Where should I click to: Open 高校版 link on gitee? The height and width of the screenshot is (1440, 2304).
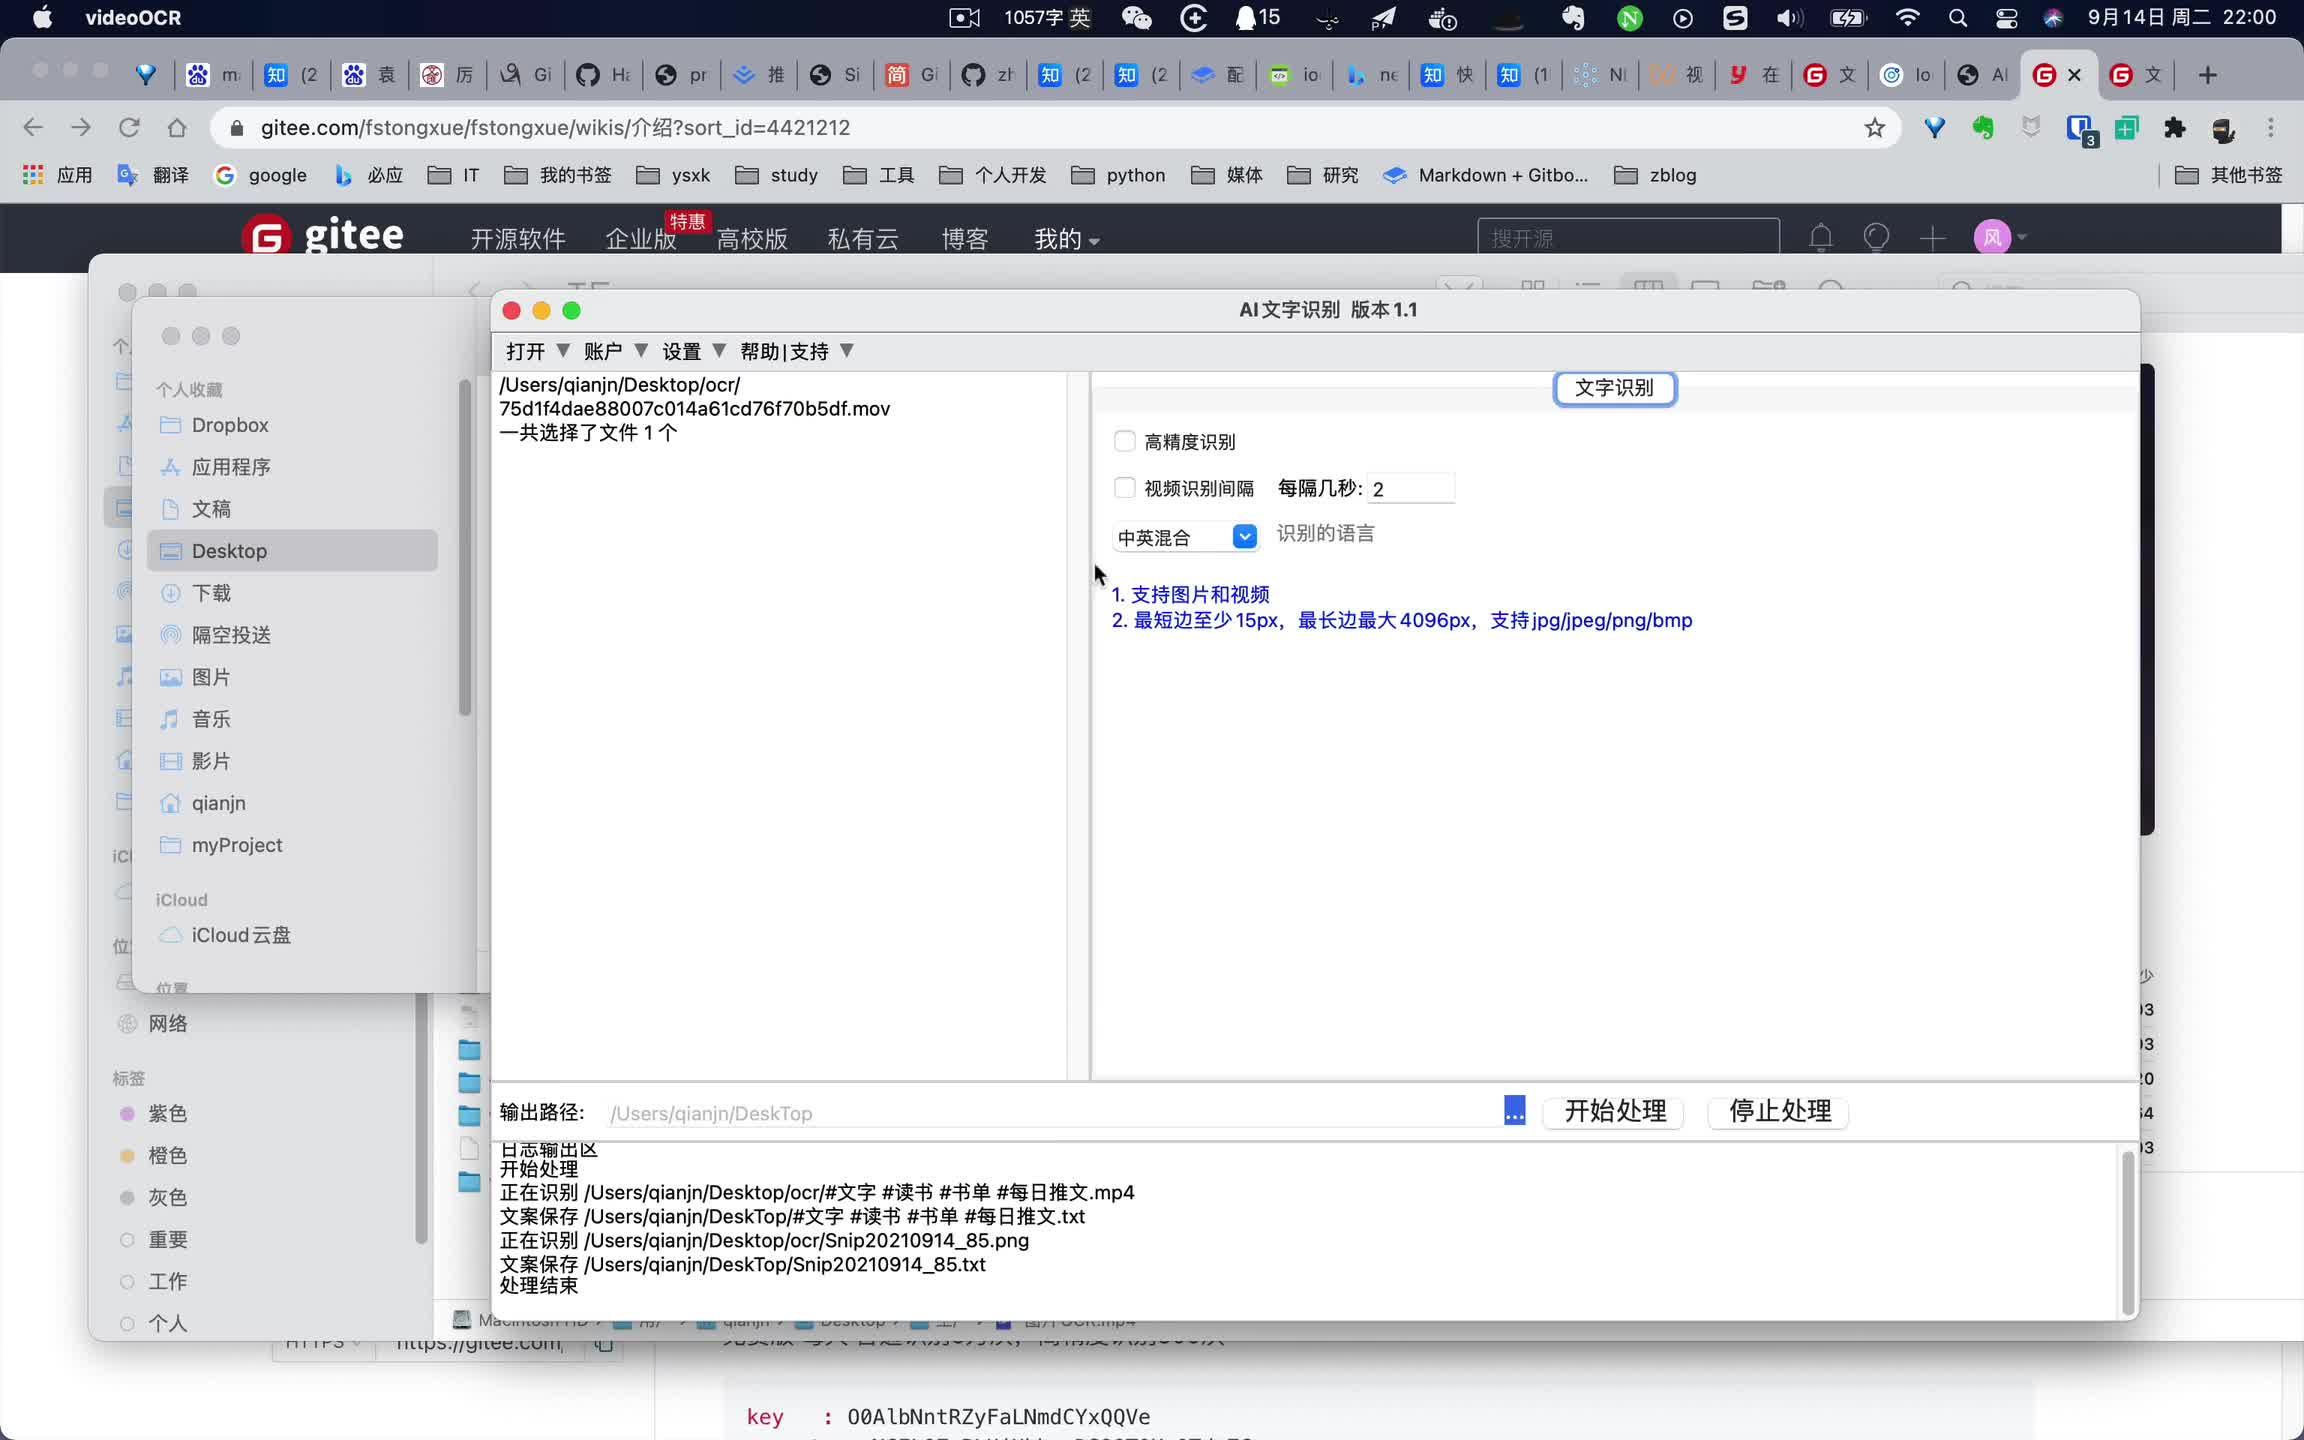(x=752, y=239)
